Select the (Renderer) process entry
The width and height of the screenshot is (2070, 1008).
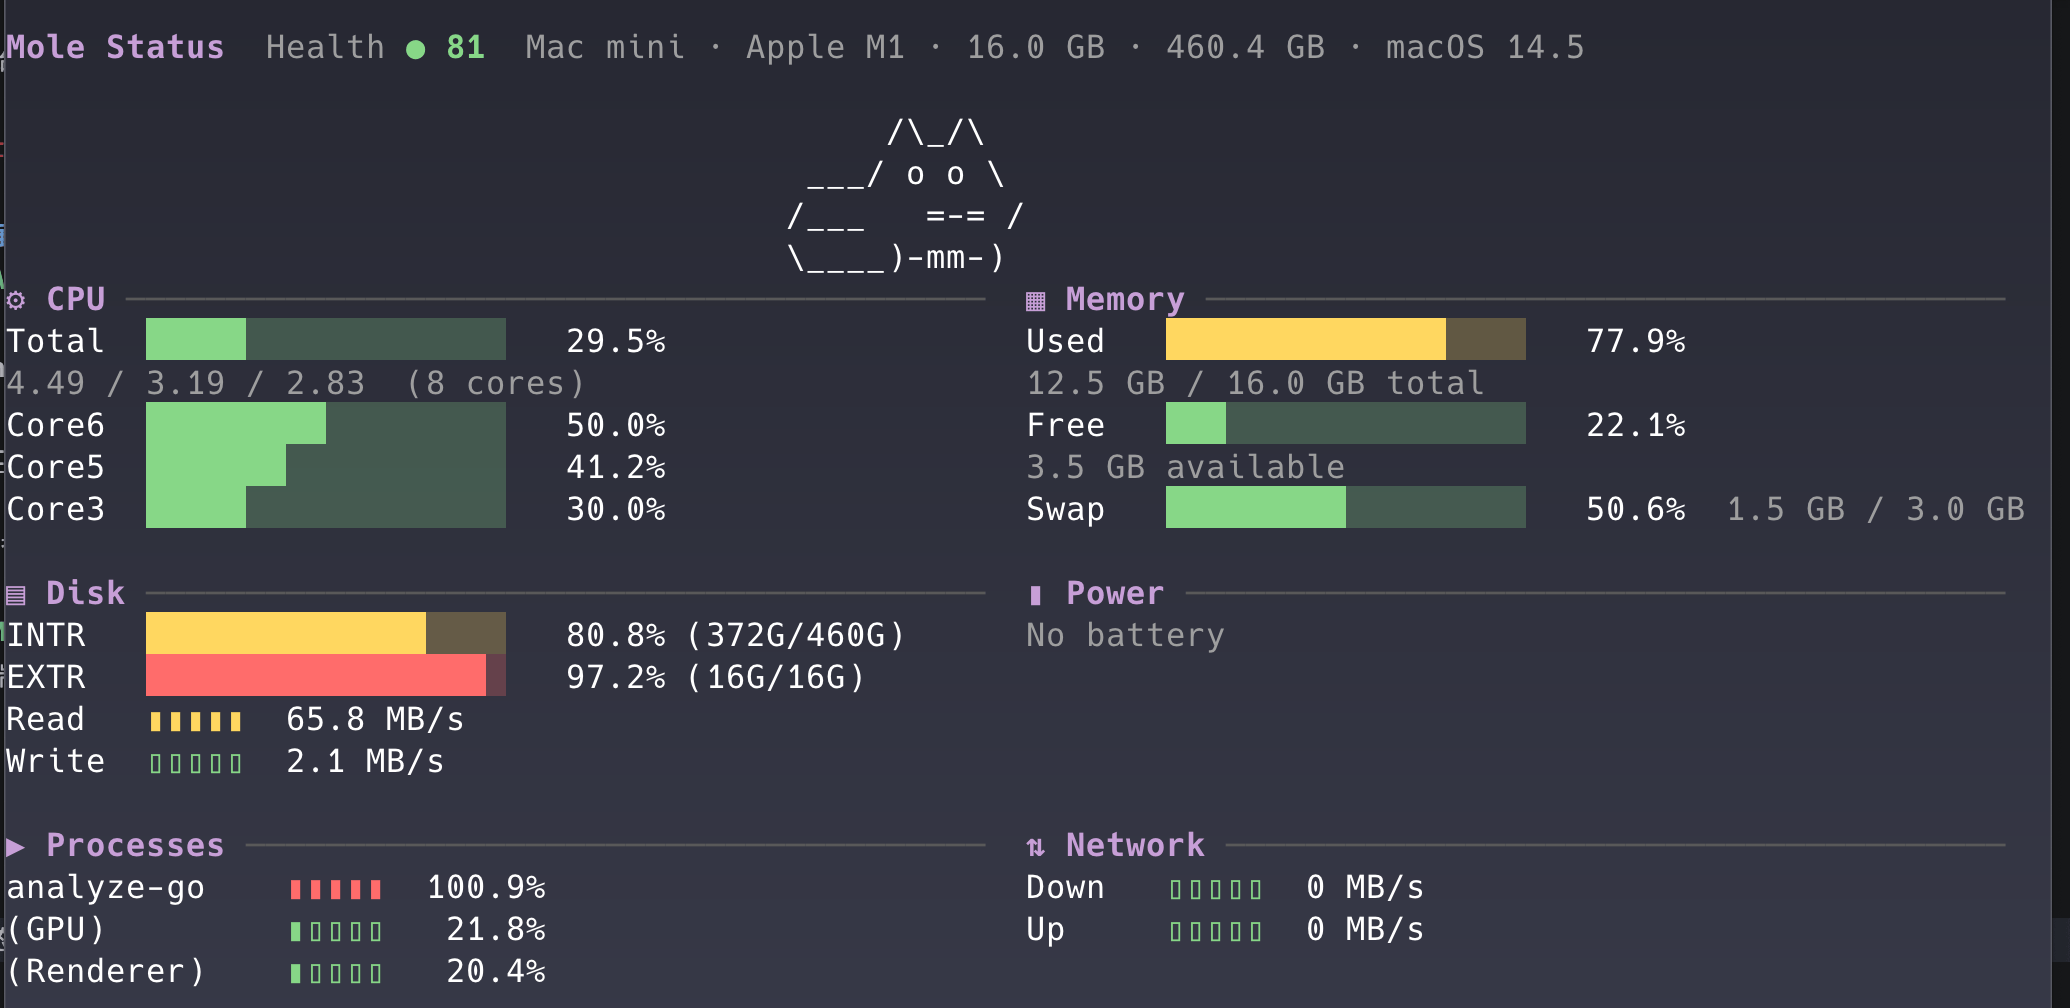[x=106, y=971]
